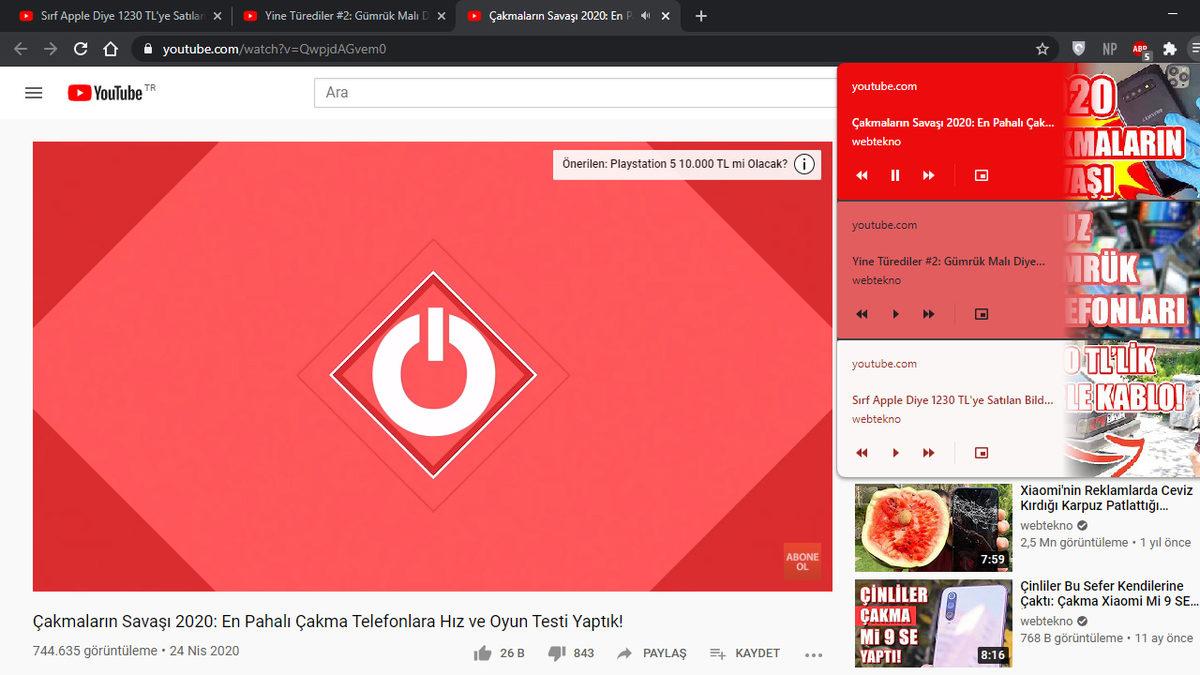1200x675 pixels.
Task: Rewind the Sırf Apple Diye media session
Action: (861, 452)
